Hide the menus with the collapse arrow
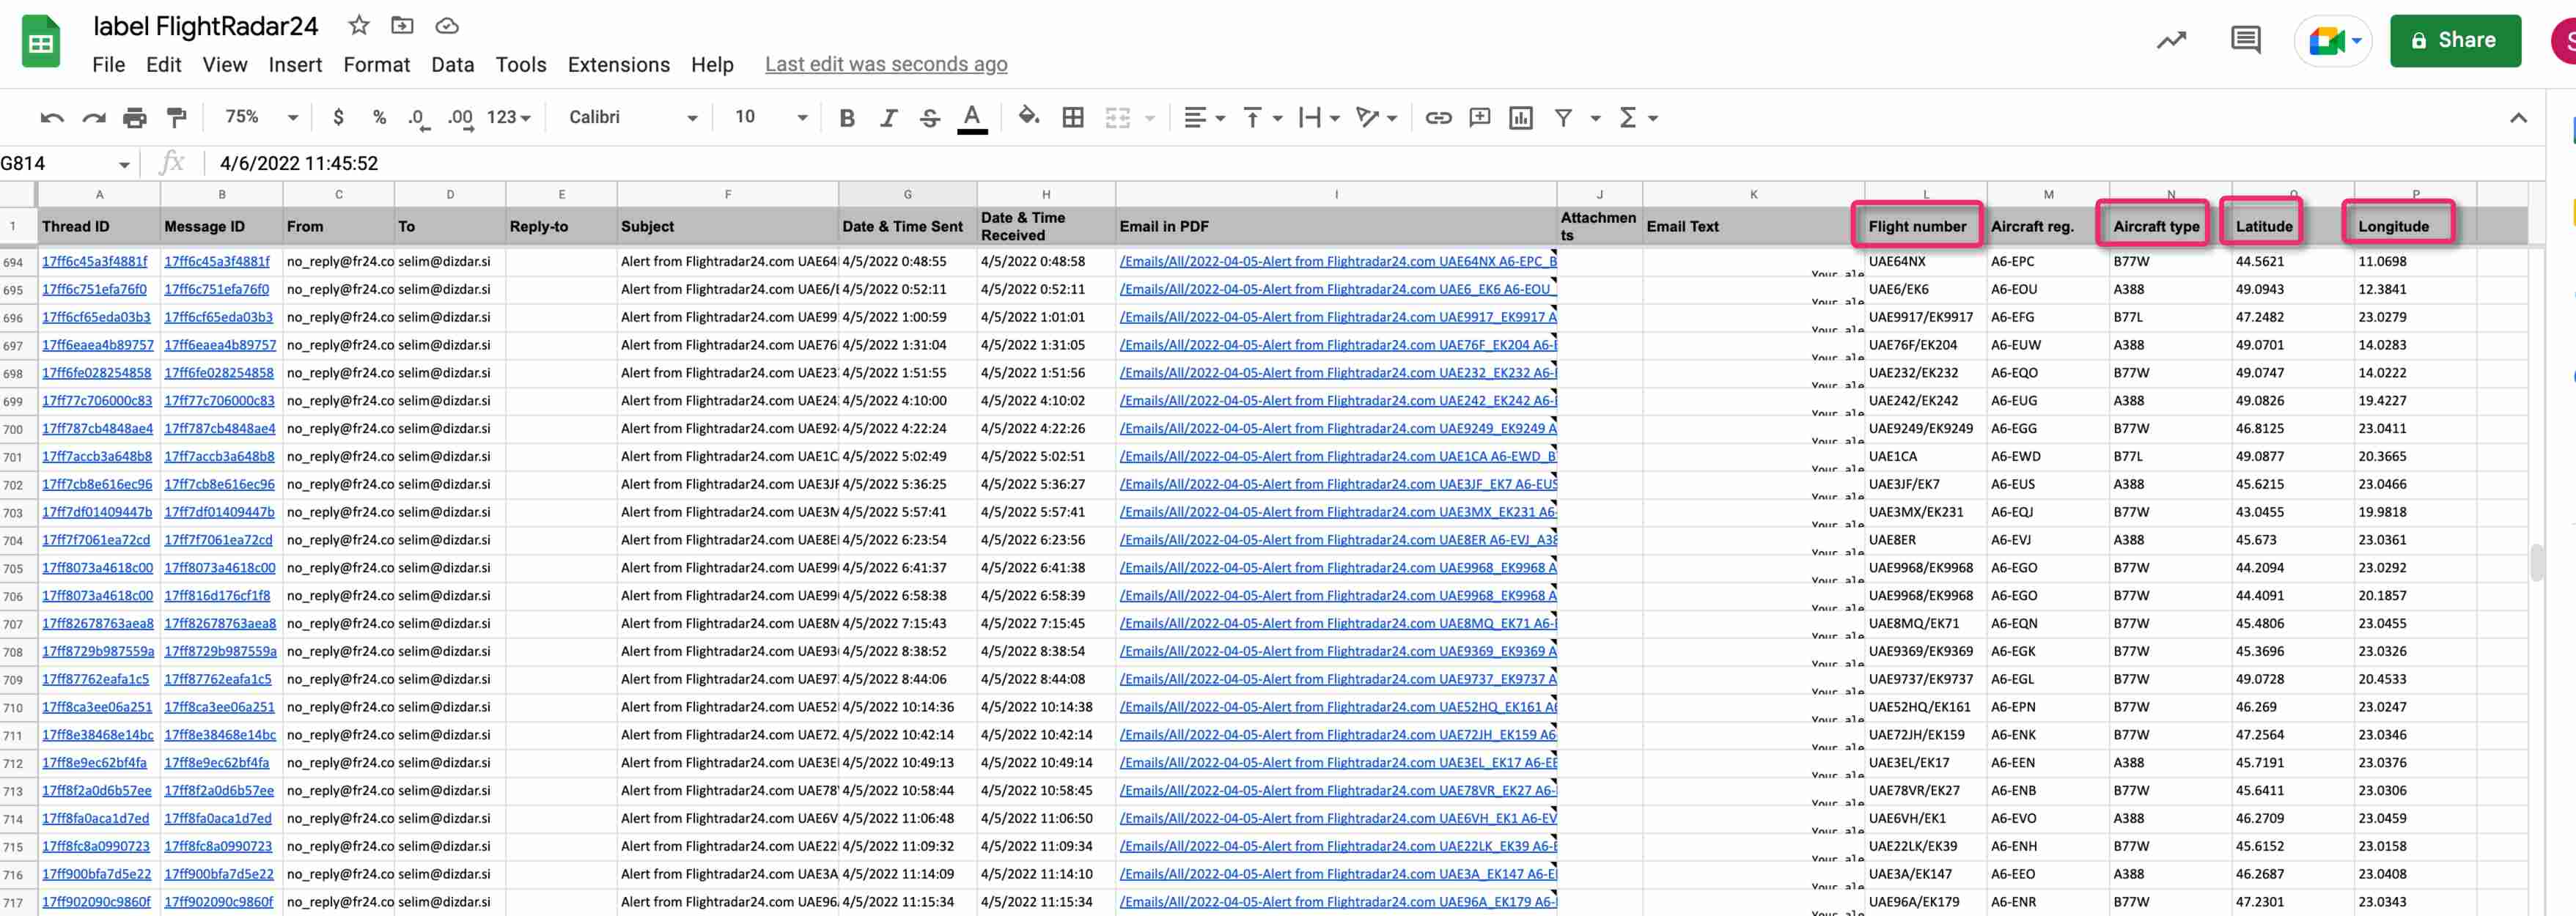 pos(2518,118)
